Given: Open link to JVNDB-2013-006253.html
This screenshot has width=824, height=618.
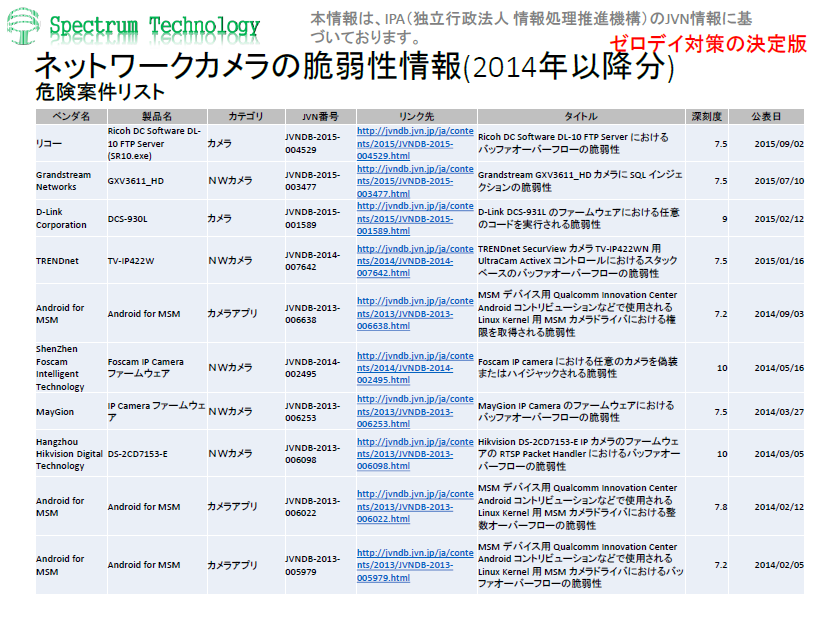Looking at the screenshot, I should click(x=415, y=411).
